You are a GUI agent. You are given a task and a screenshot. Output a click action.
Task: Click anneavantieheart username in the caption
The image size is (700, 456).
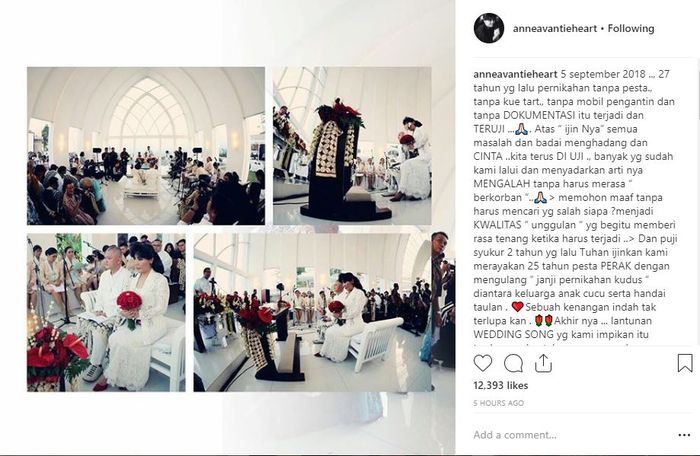click(x=515, y=74)
